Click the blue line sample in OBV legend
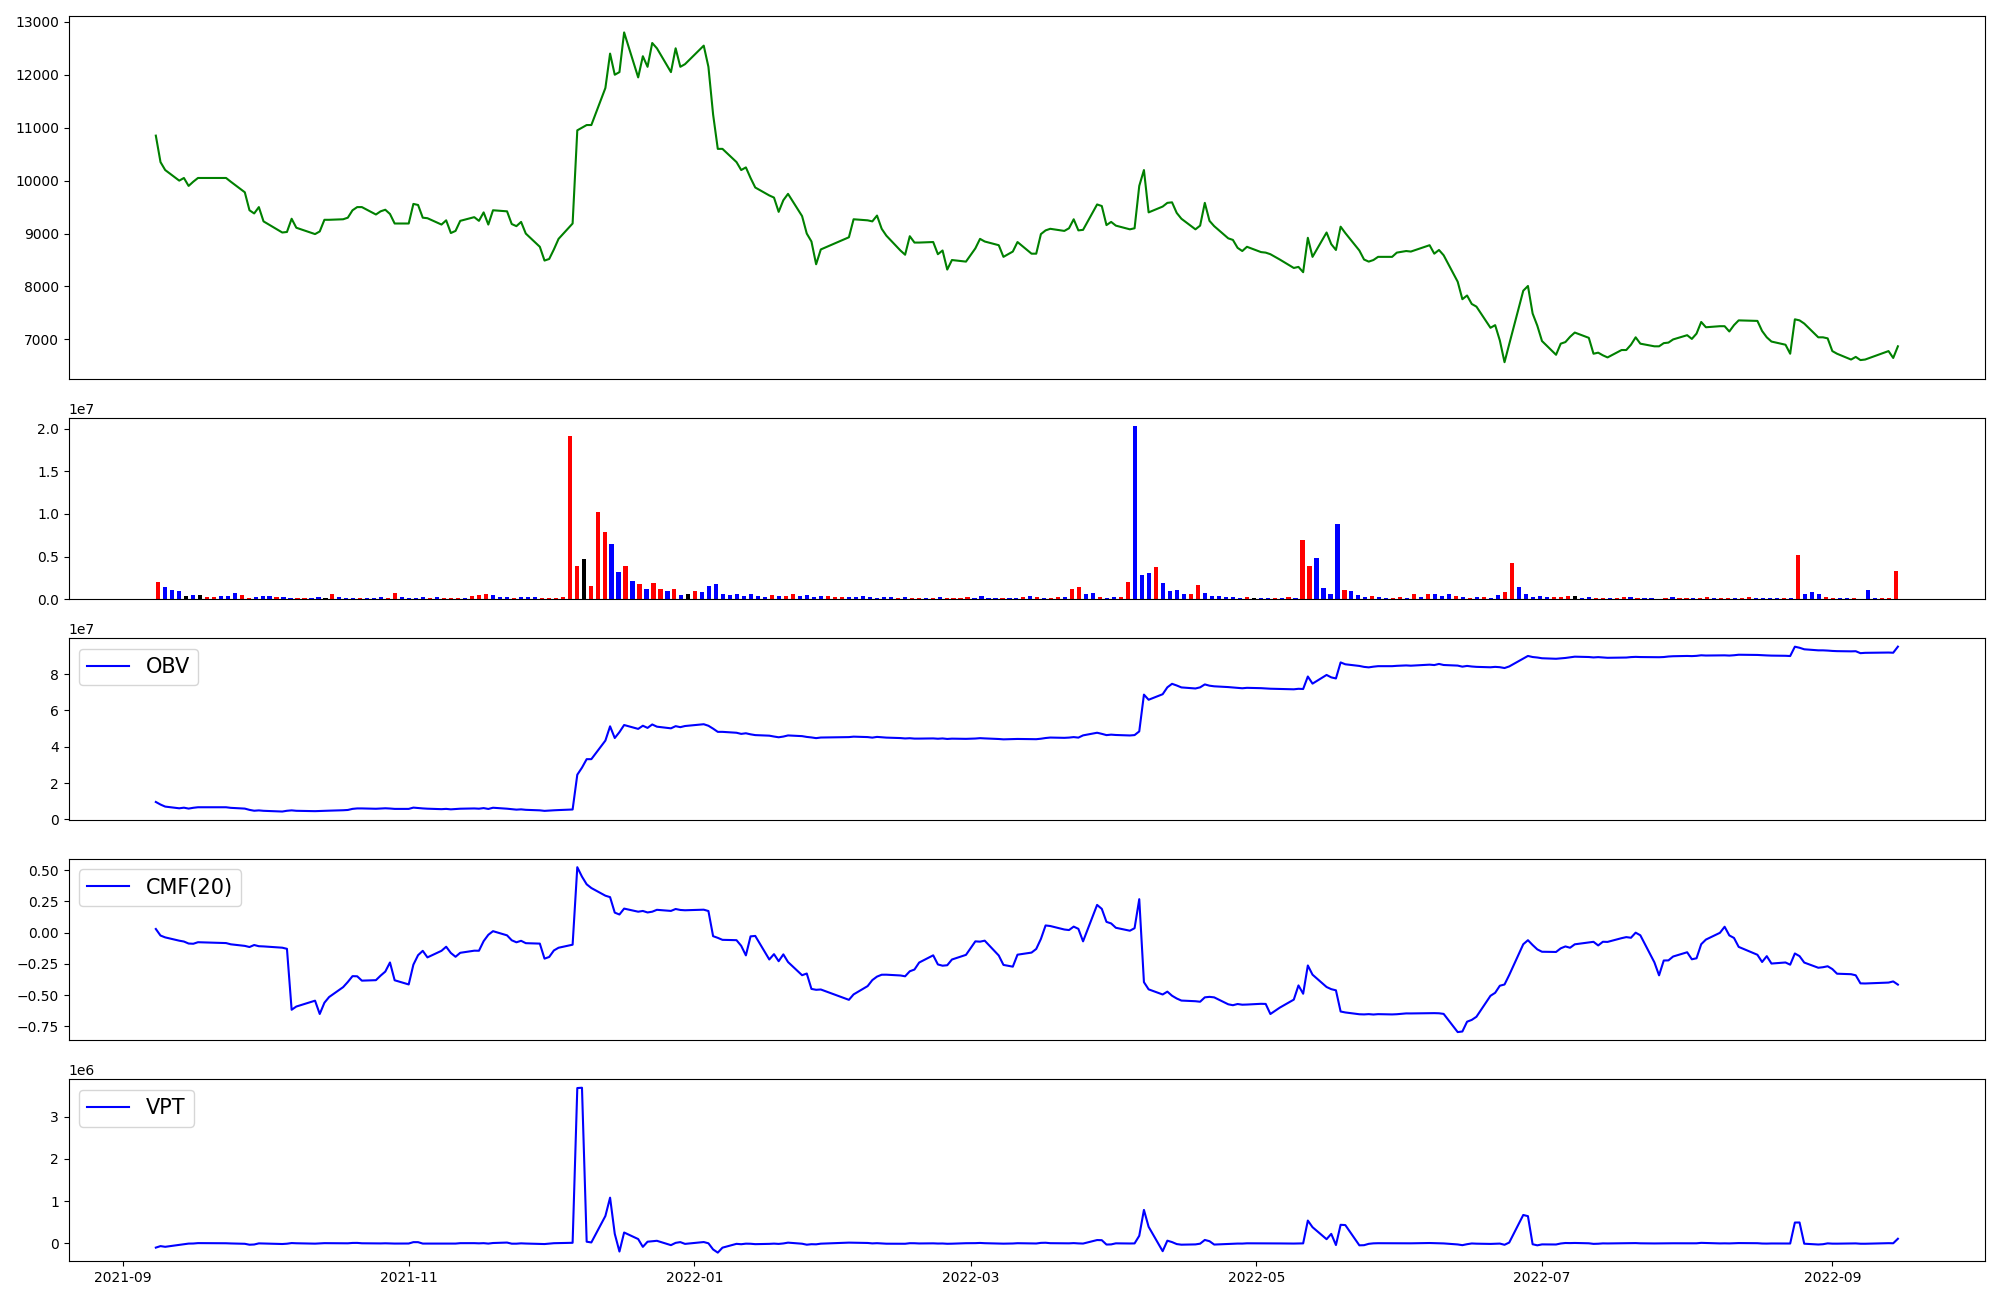 click(109, 666)
